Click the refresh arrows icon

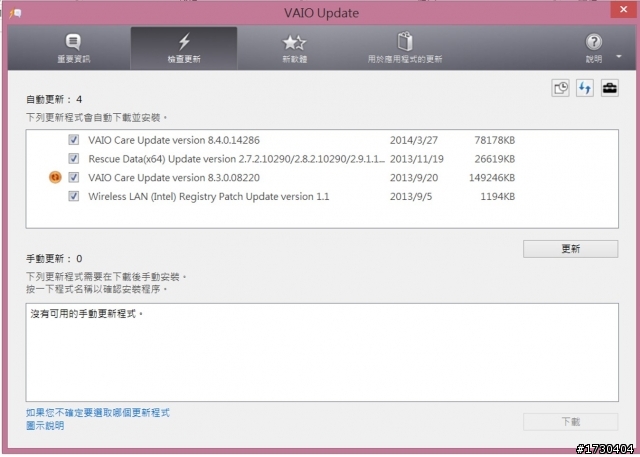click(585, 88)
